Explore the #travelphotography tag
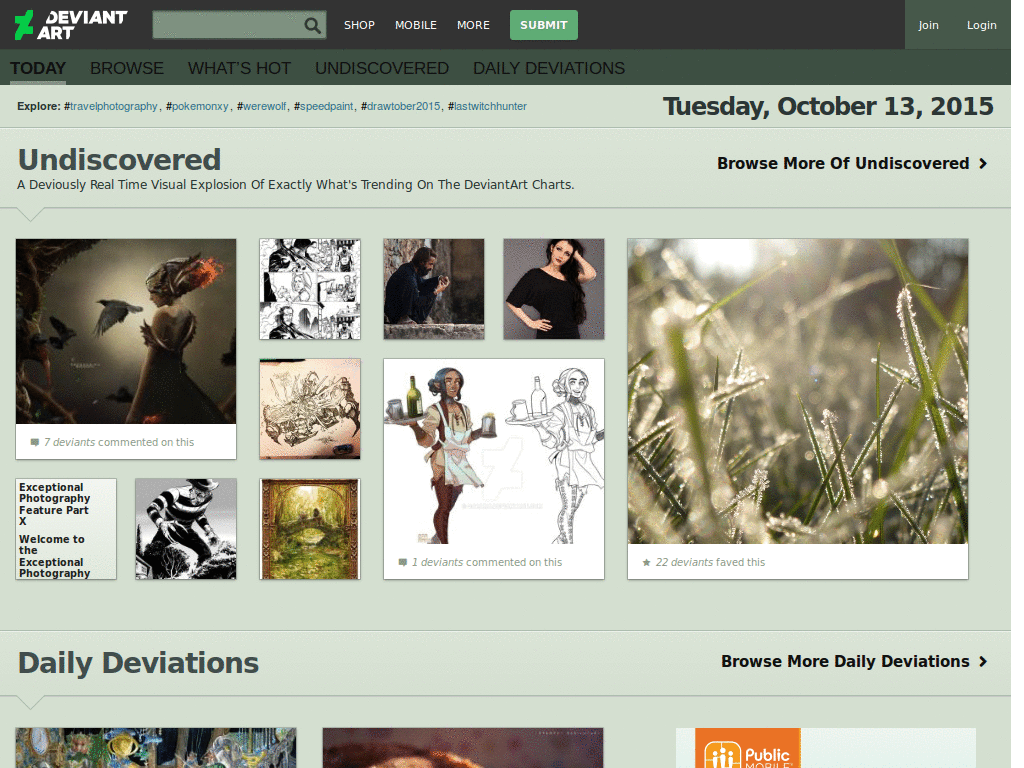The image size is (1024, 768). 111,106
